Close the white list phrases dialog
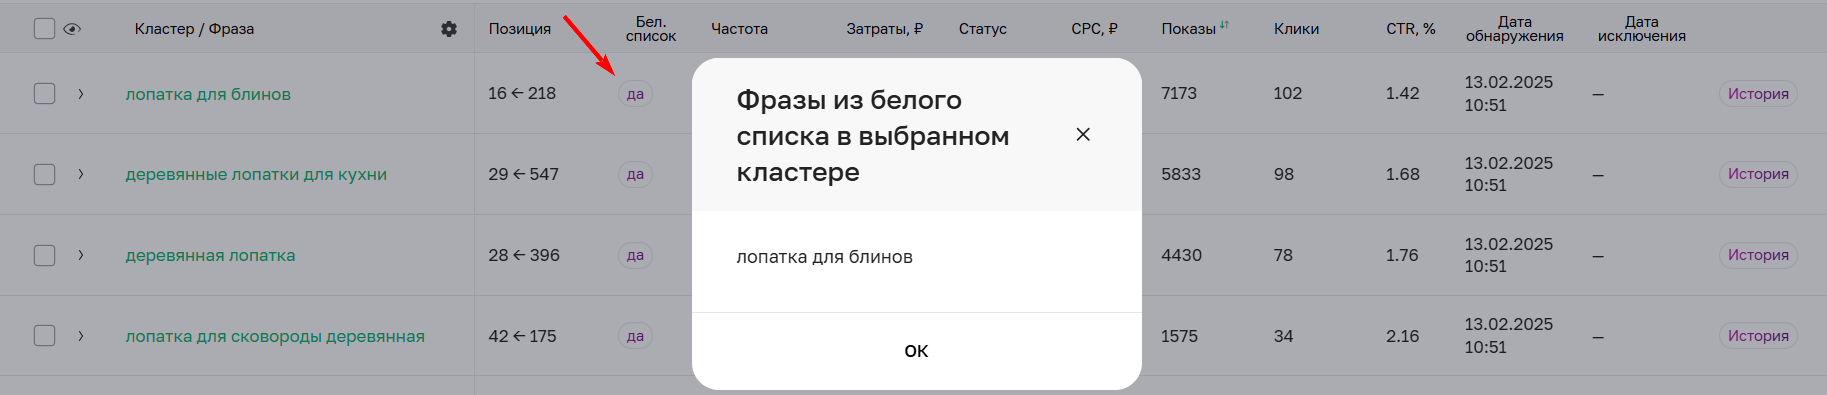This screenshot has width=1827, height=395. point(1083,134)
